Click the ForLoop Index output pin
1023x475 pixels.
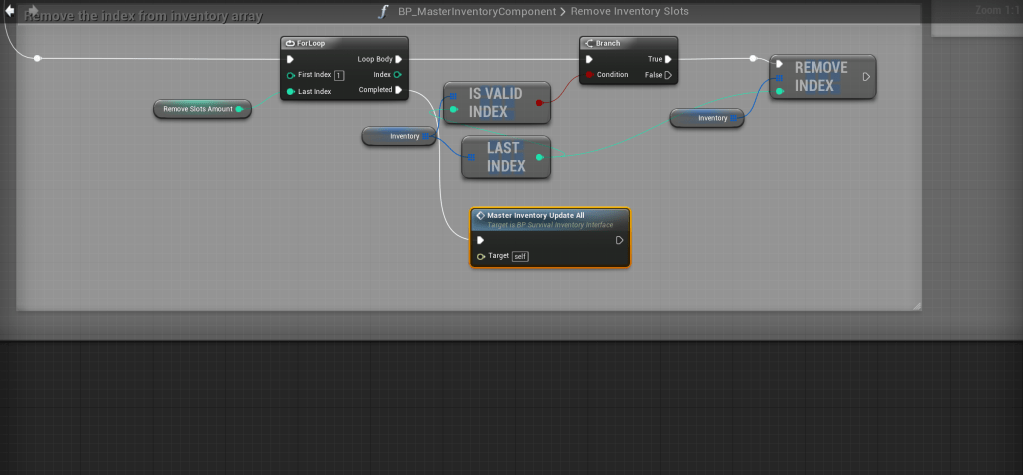(x=398, y=75)
